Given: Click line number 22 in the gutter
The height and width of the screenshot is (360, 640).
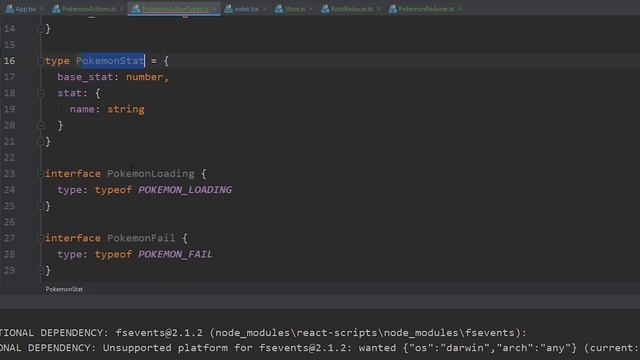Looking at the screenshot, I should [9, 158].
